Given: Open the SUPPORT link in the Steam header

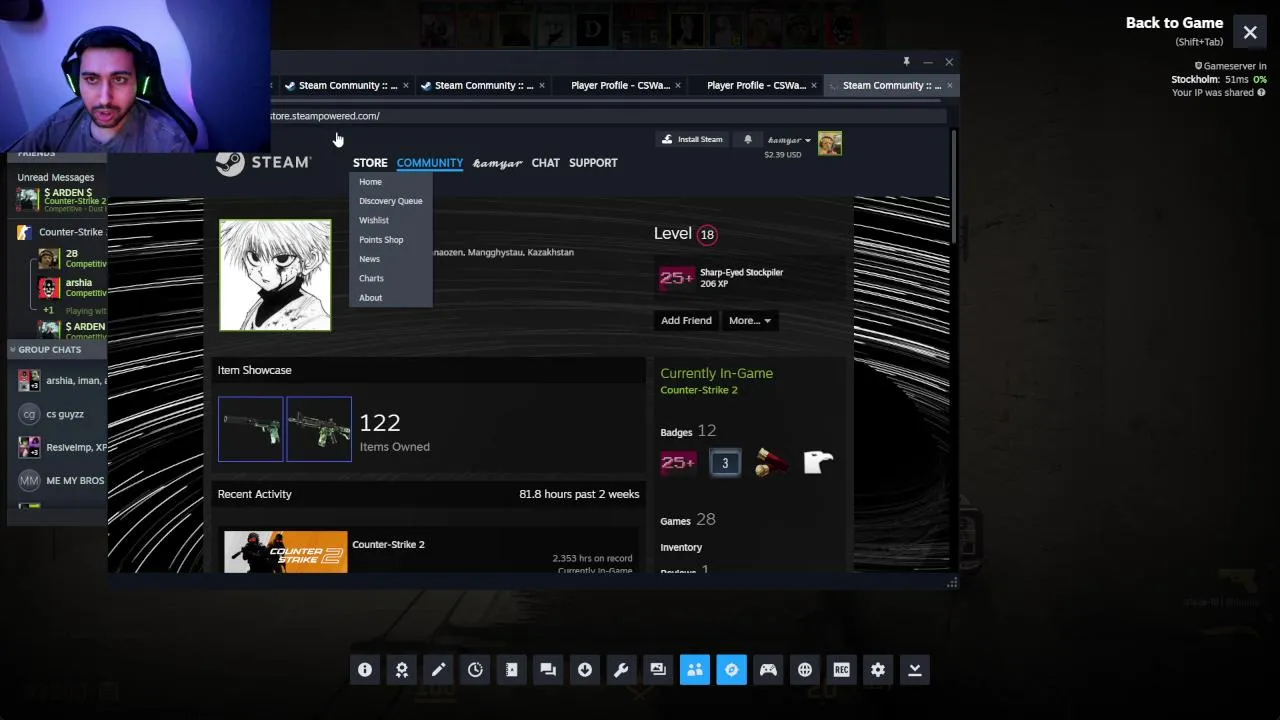Looking at the screenshot, I should coord(593,163).
